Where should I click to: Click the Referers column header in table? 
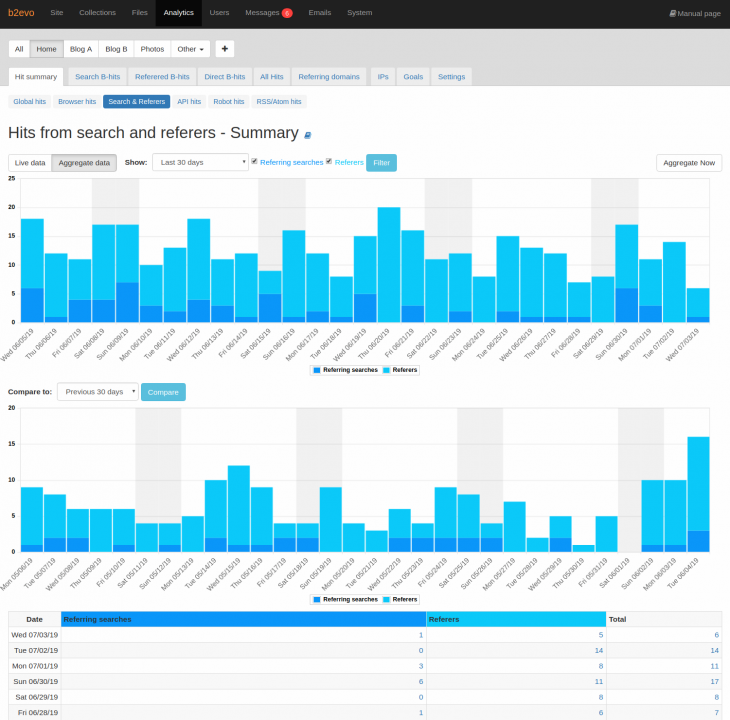tap(516, 619)
